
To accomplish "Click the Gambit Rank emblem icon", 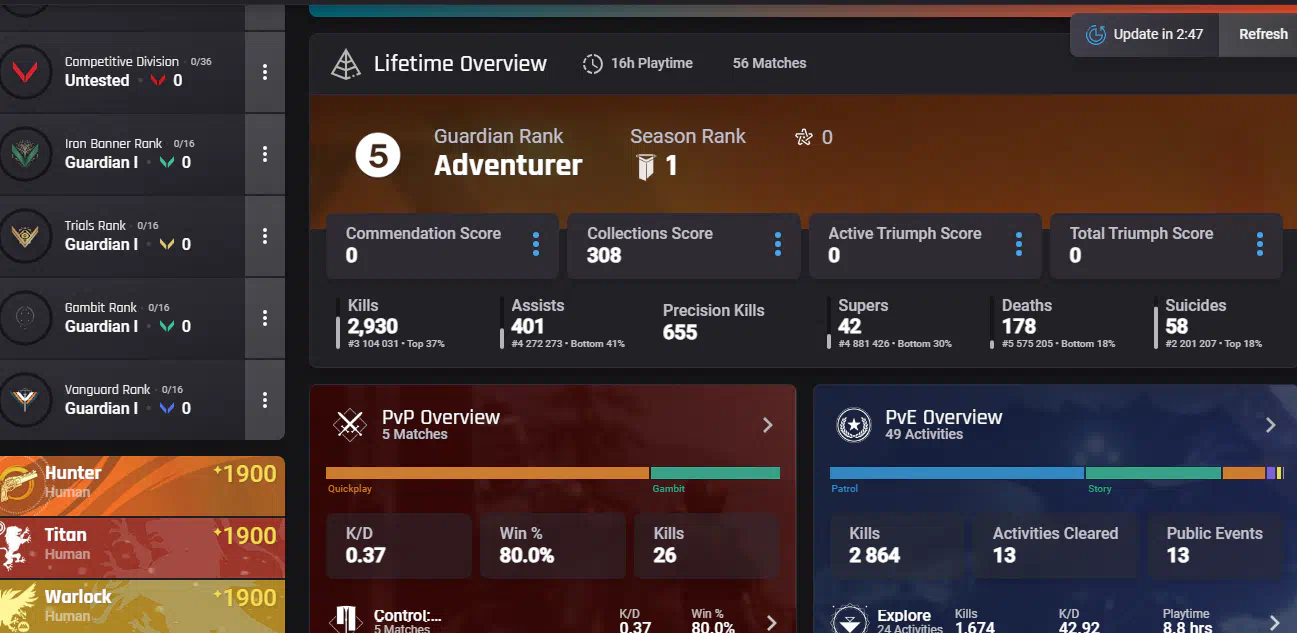I will (x=25, y=318).
